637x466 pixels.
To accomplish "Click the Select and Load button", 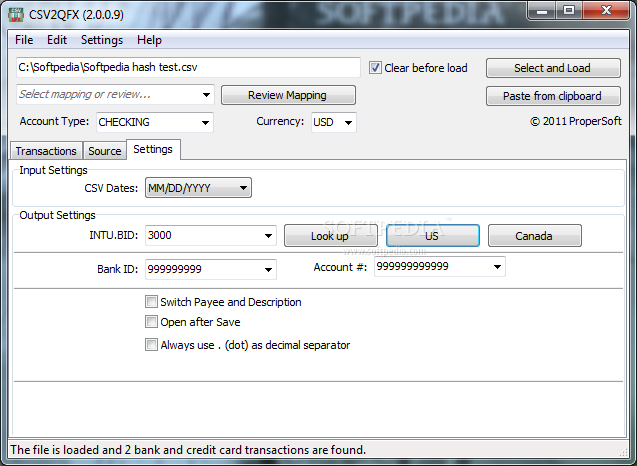I will tap(553, 68).
